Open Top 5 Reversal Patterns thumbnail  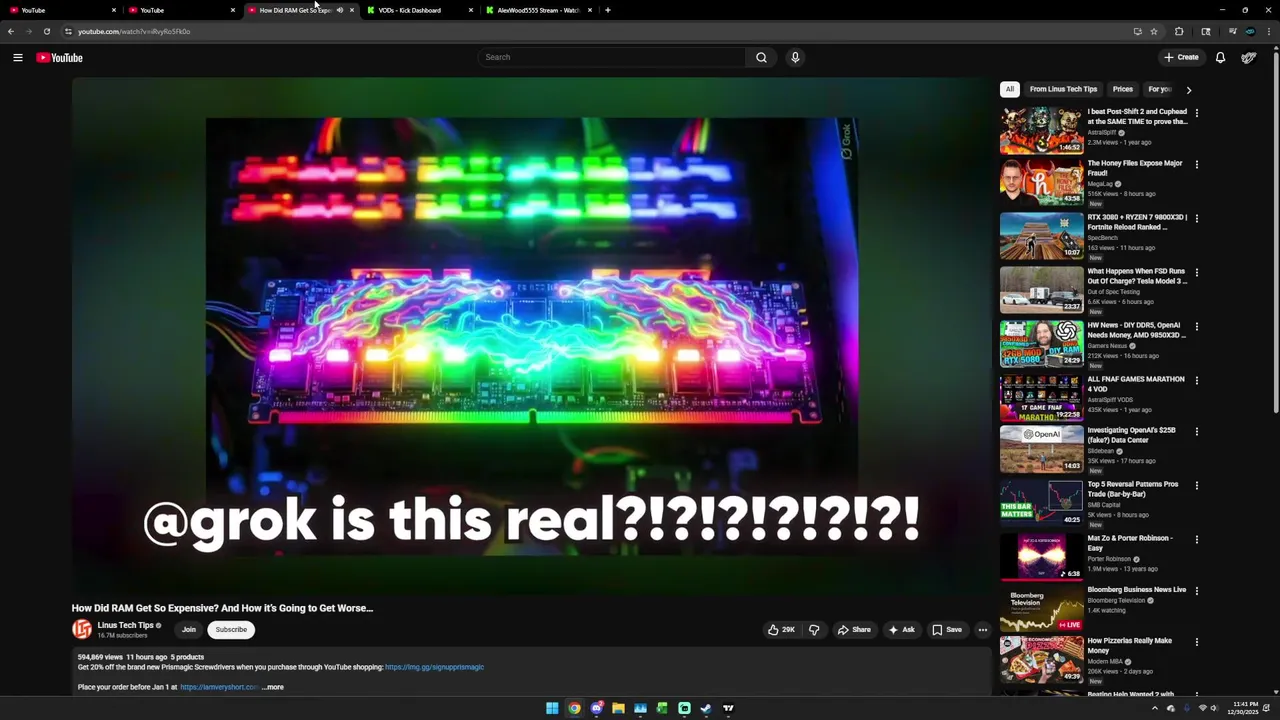coord(1041,503)
